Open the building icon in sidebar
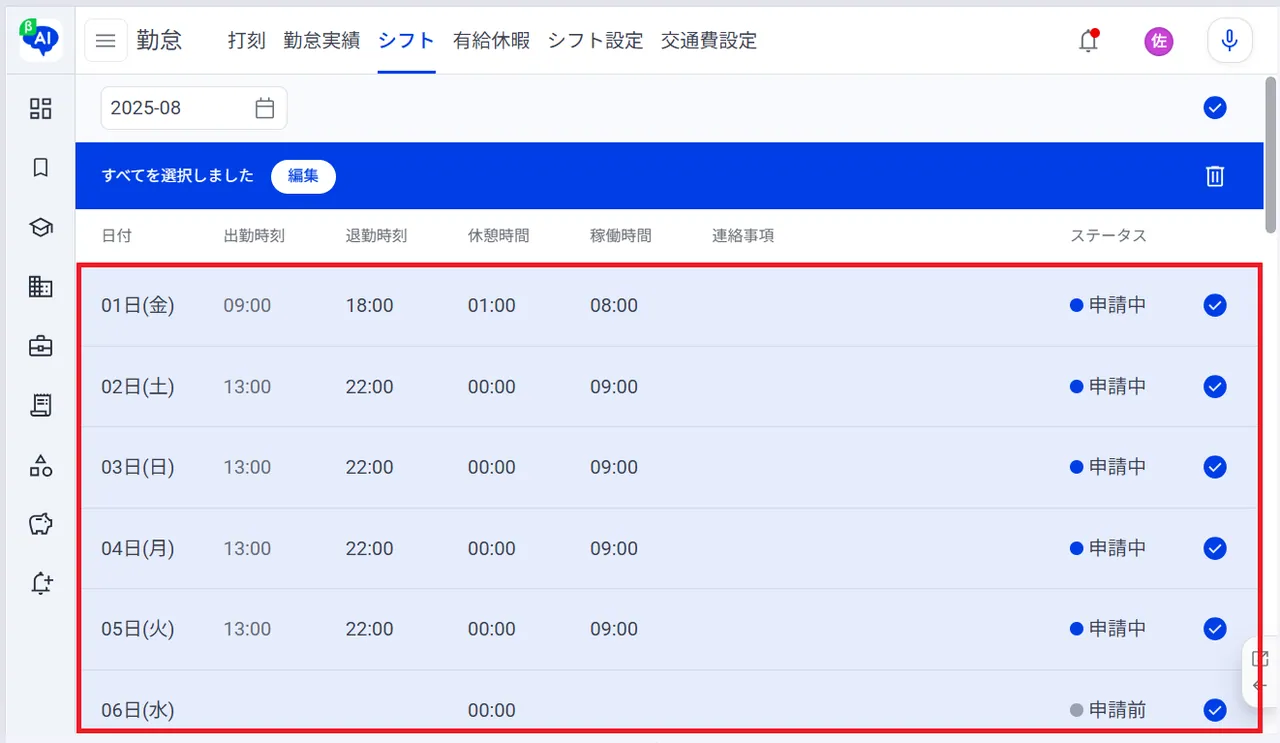 point(40,287)
